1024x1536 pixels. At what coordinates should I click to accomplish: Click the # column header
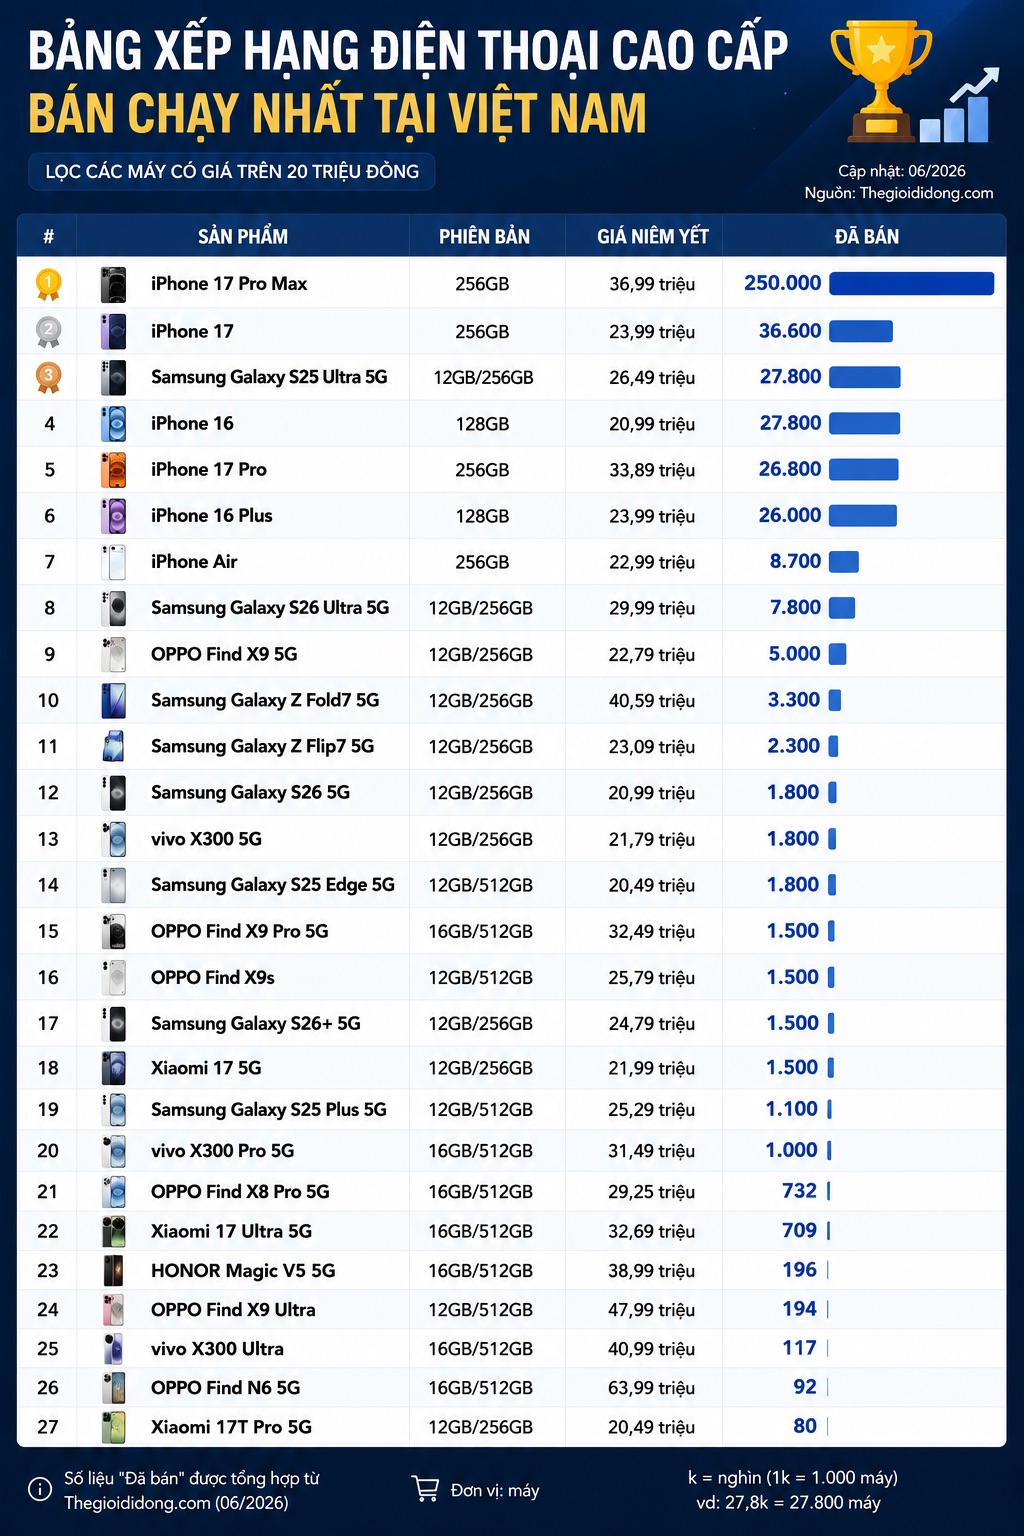[x=48, y=237]
